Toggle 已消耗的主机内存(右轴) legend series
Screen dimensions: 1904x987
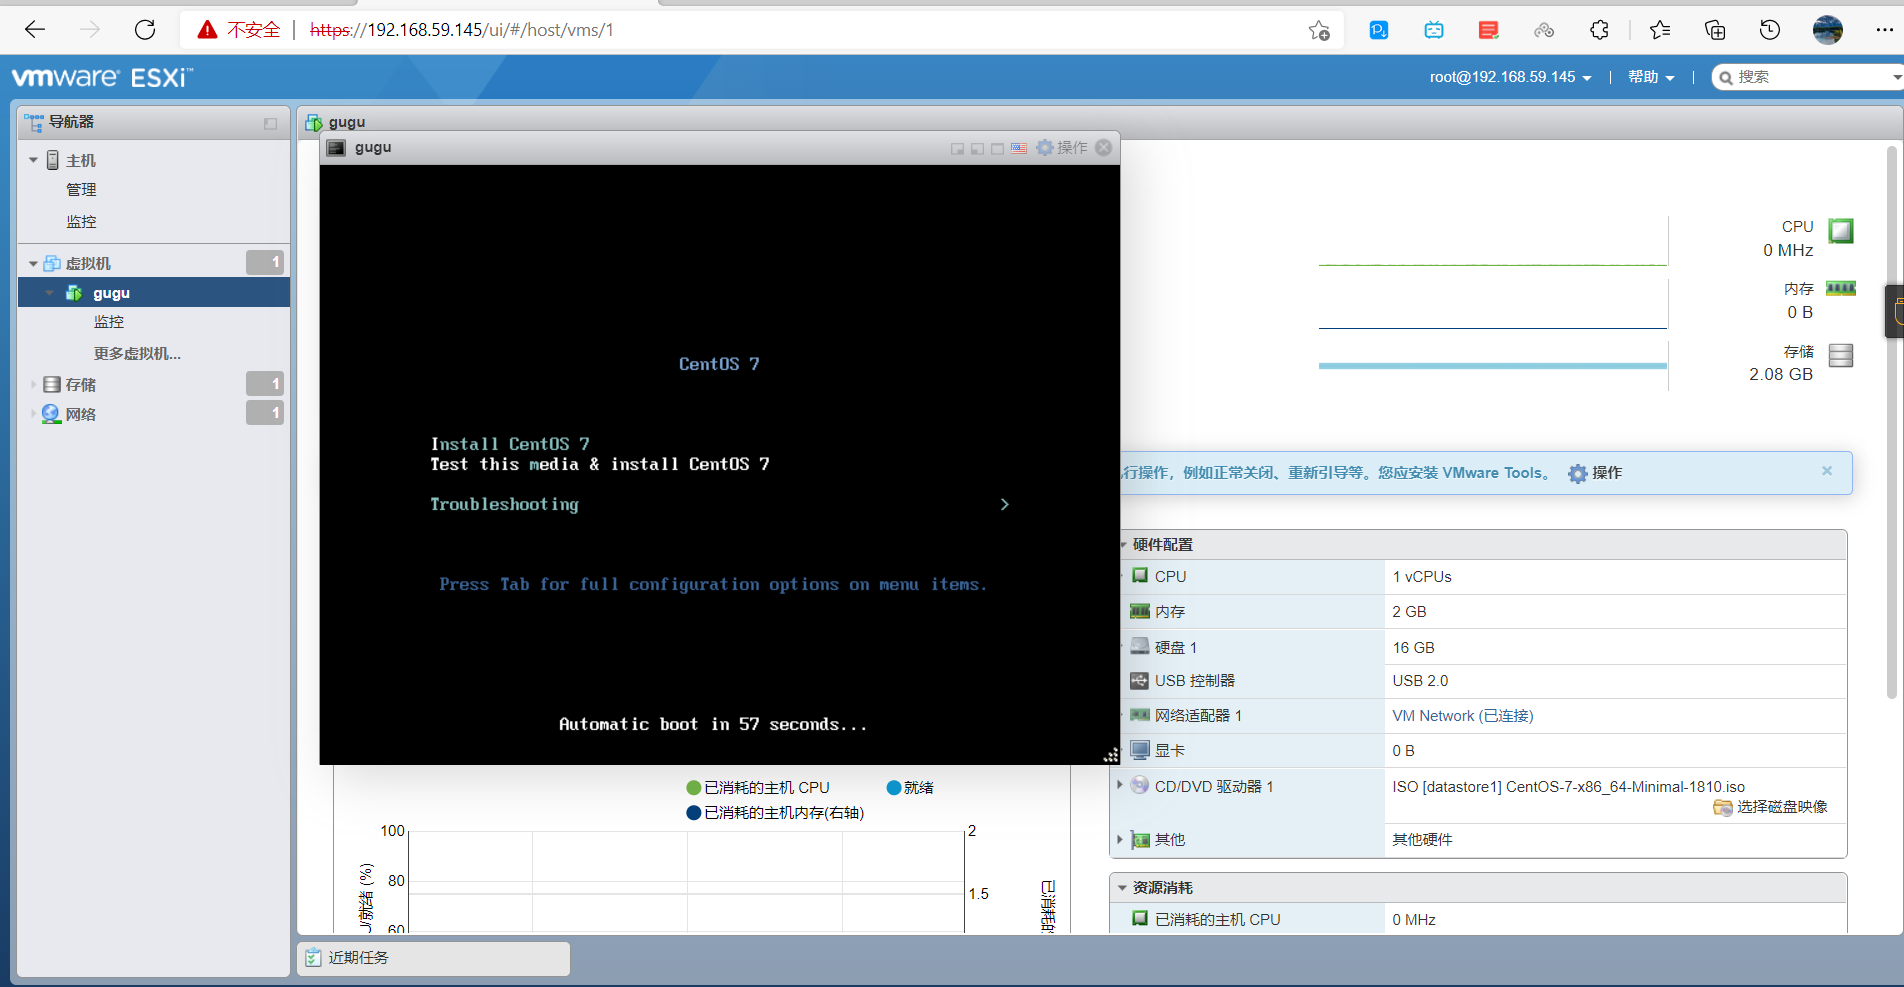pos(775,813)
